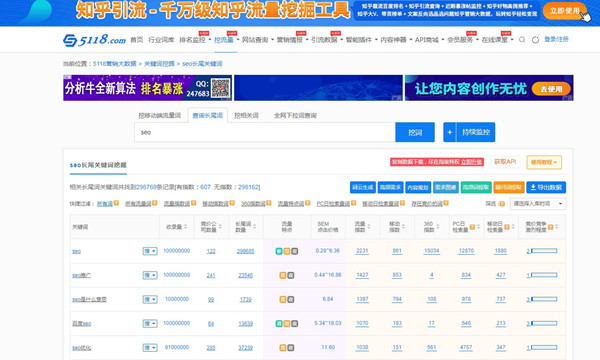The height and width of the screenshot is (360, 600).
Task: Click green traffic feature icon in 百度seo row
Action: click(x=279, y=324)
